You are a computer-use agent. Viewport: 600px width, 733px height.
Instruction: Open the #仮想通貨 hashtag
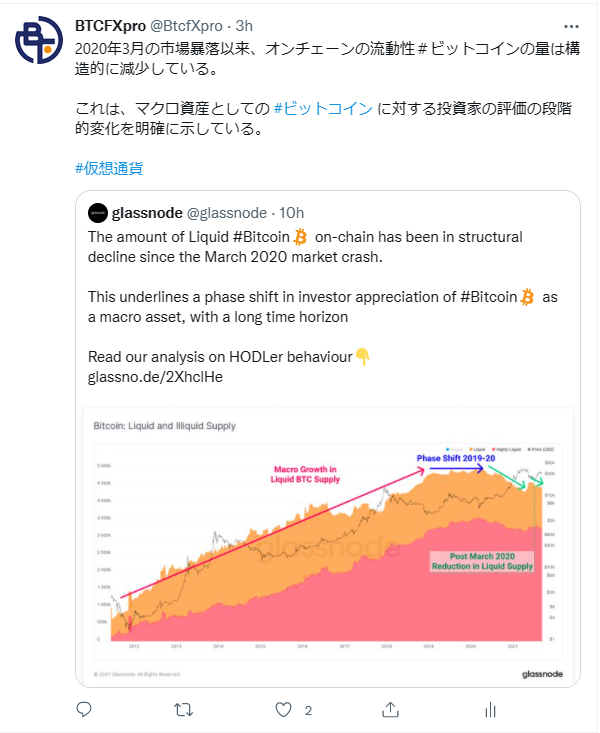point(109,168)
